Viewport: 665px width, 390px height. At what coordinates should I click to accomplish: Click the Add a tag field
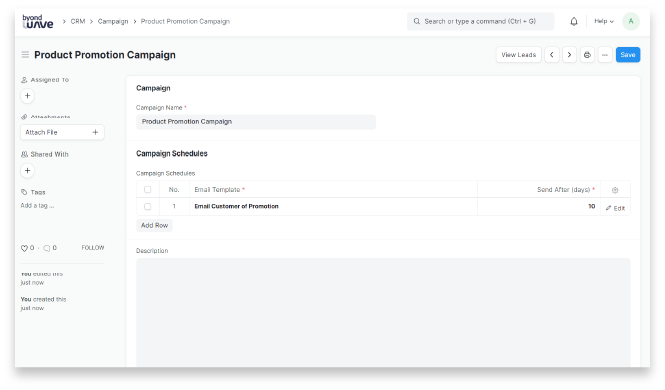click(x=37, y=206)
